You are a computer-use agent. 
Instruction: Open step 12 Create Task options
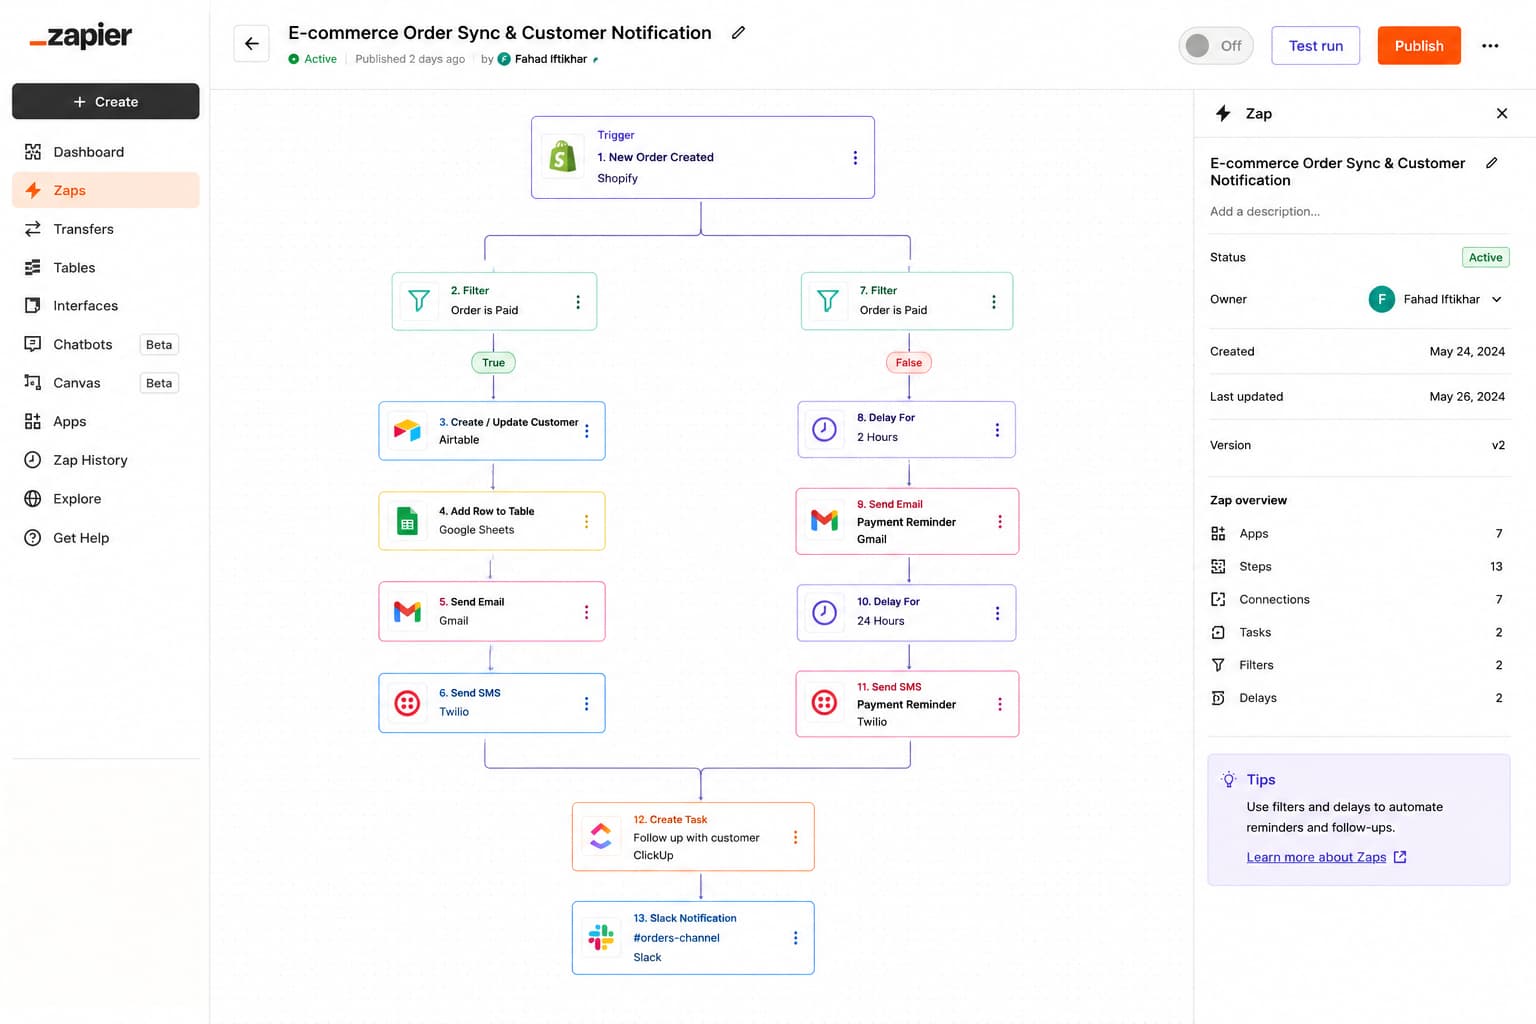point(795,837)
